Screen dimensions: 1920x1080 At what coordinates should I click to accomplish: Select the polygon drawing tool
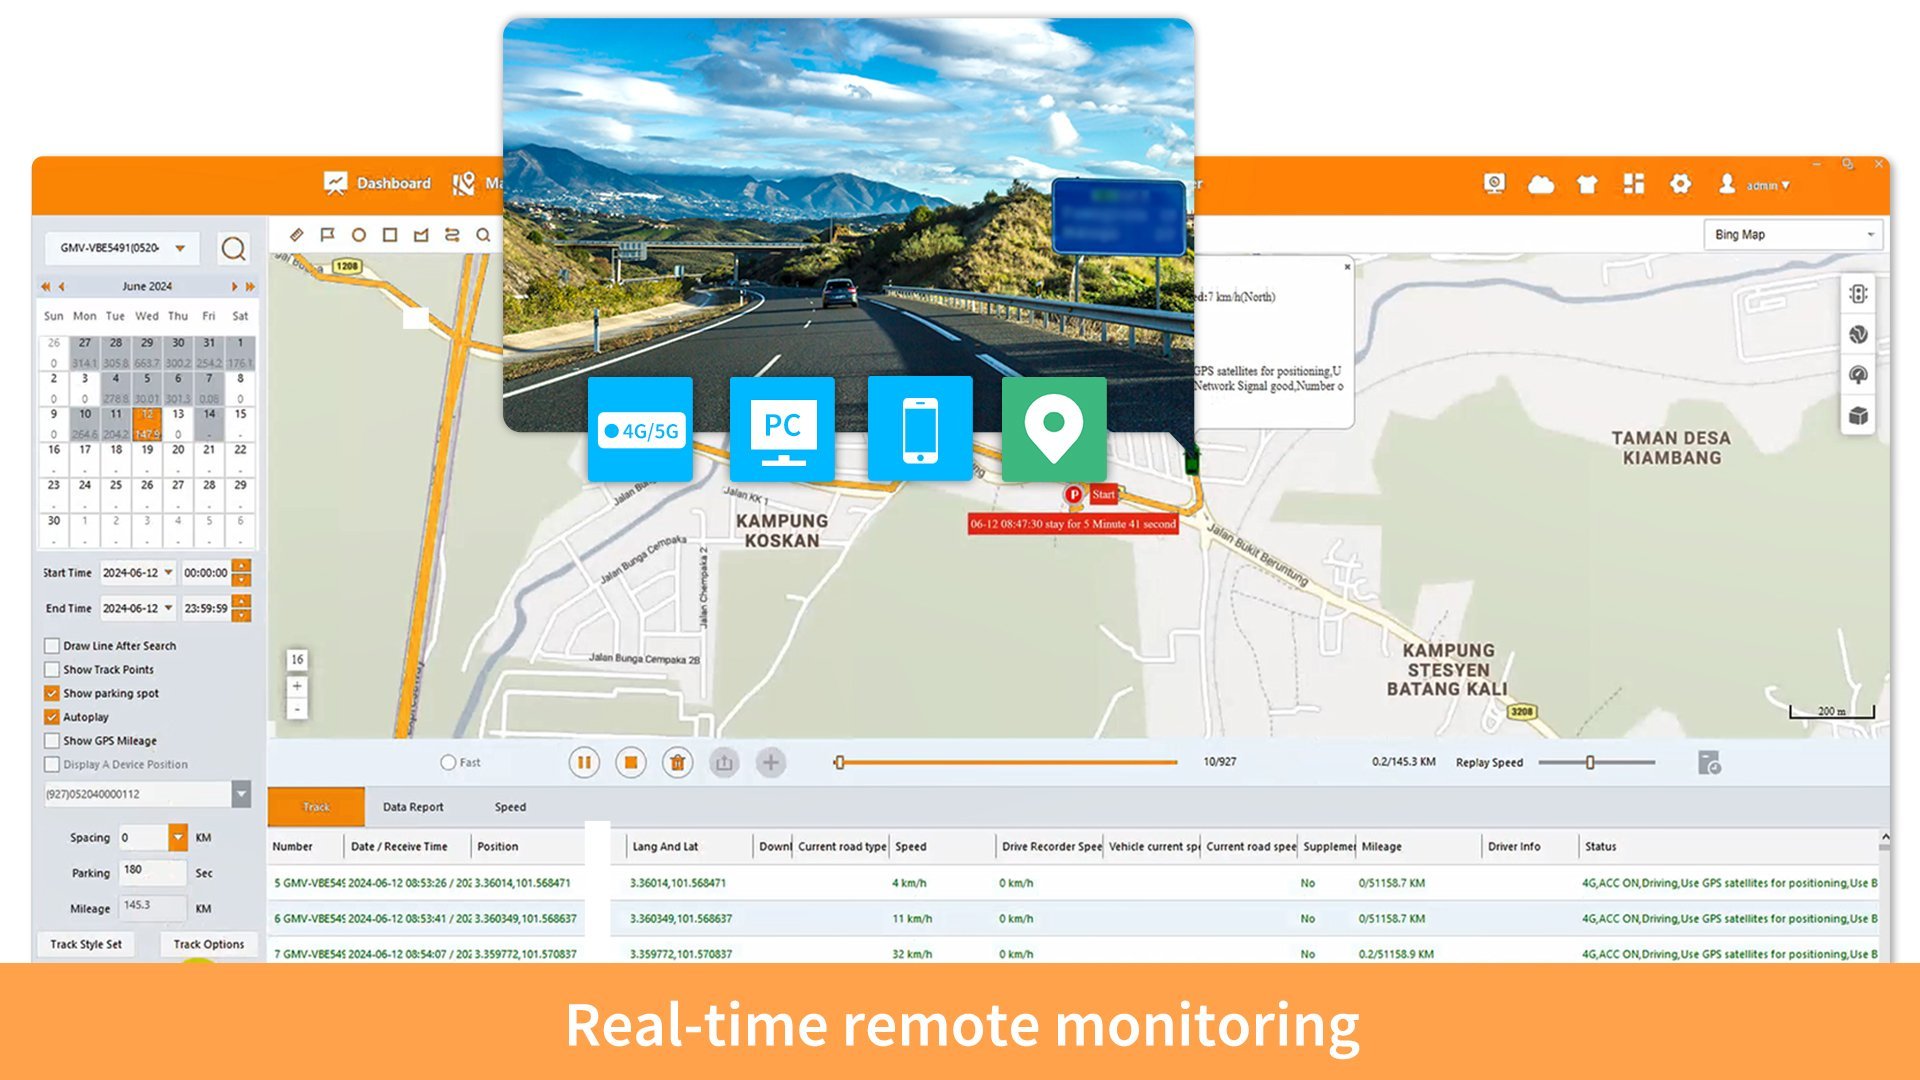[421, 235]
